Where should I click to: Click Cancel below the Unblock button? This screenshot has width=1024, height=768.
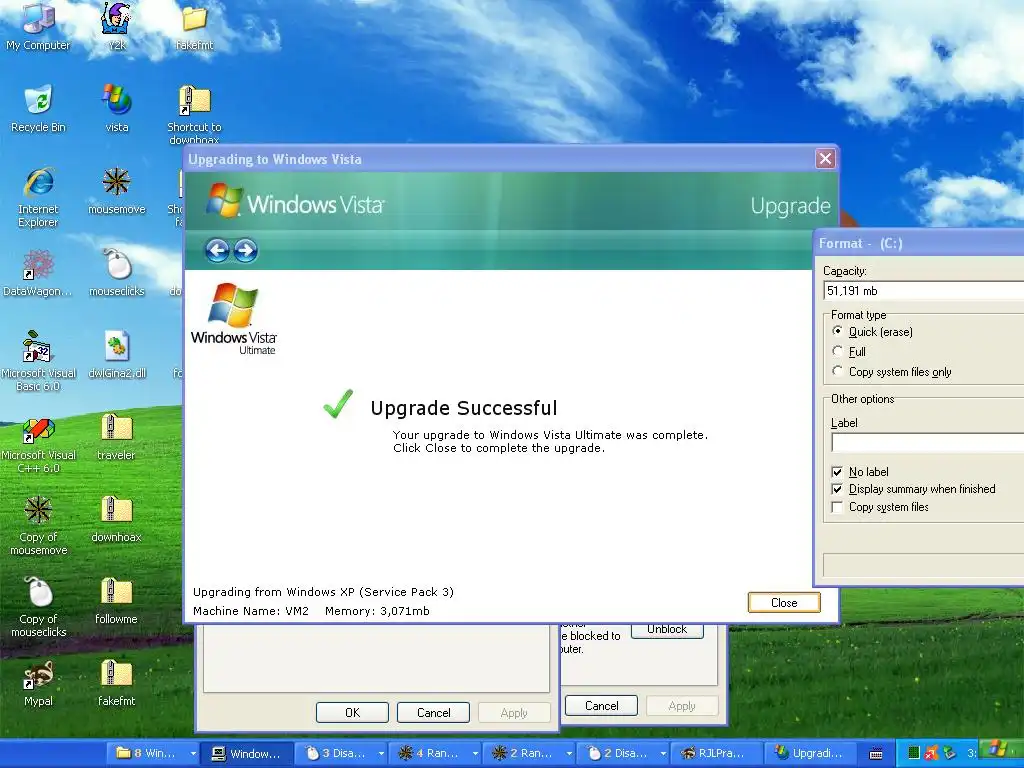tap(601, 705)
